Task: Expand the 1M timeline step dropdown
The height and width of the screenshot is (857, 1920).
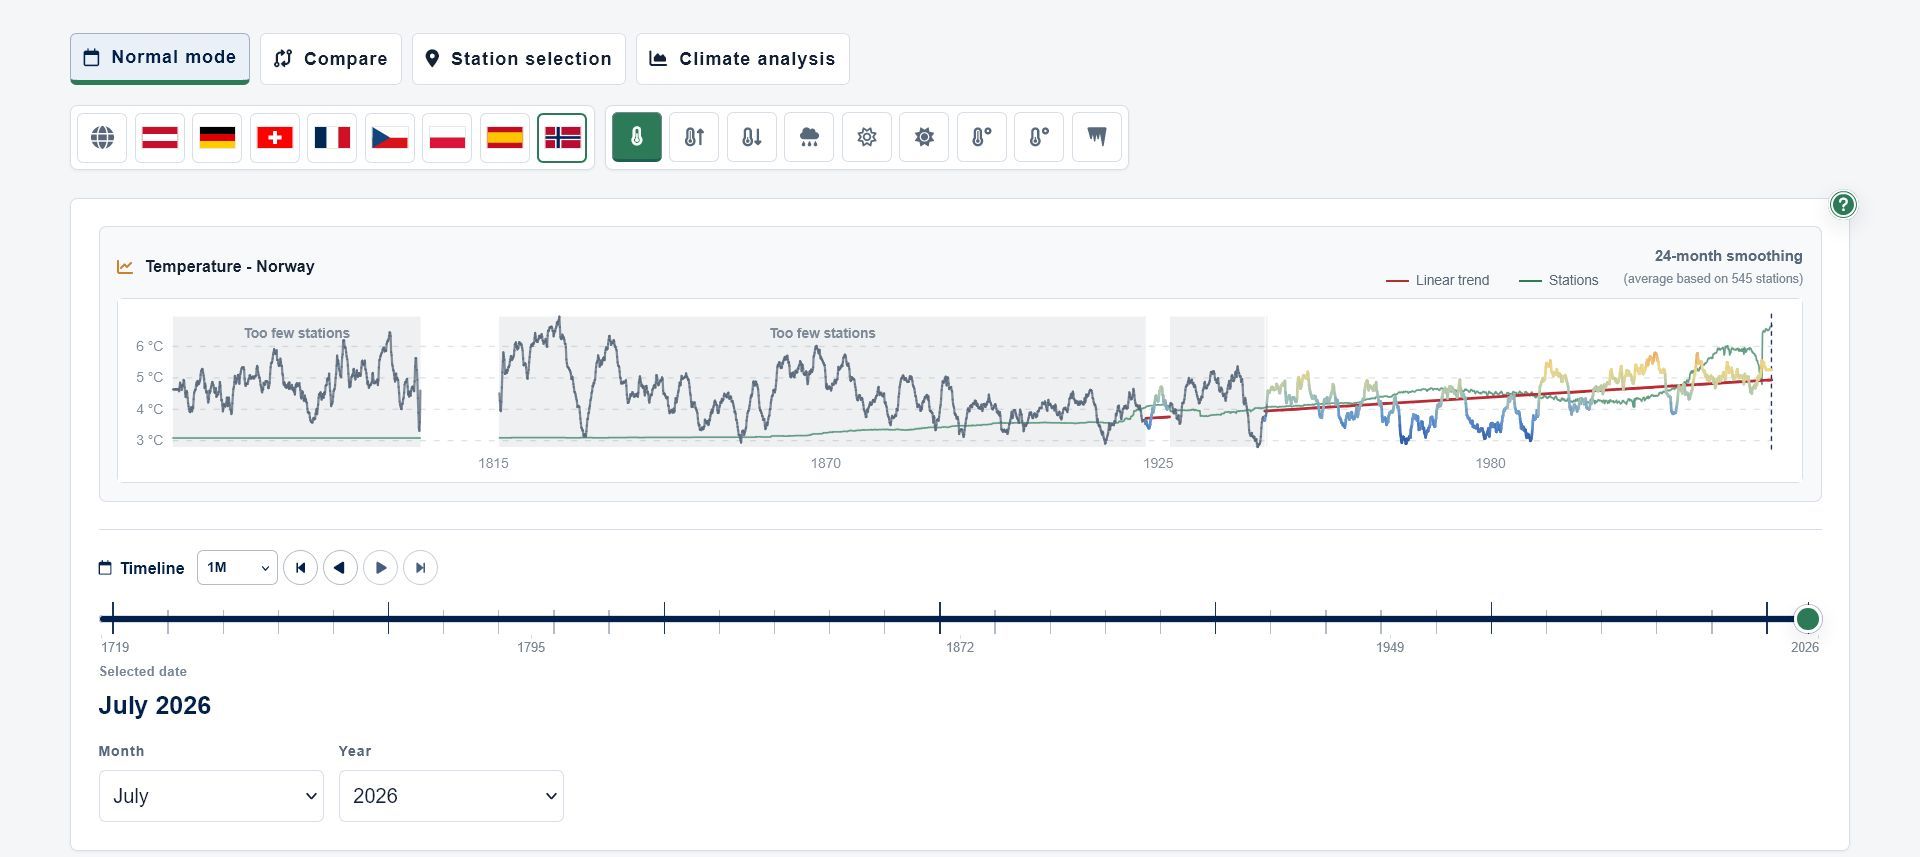Action: pos(237,568)
